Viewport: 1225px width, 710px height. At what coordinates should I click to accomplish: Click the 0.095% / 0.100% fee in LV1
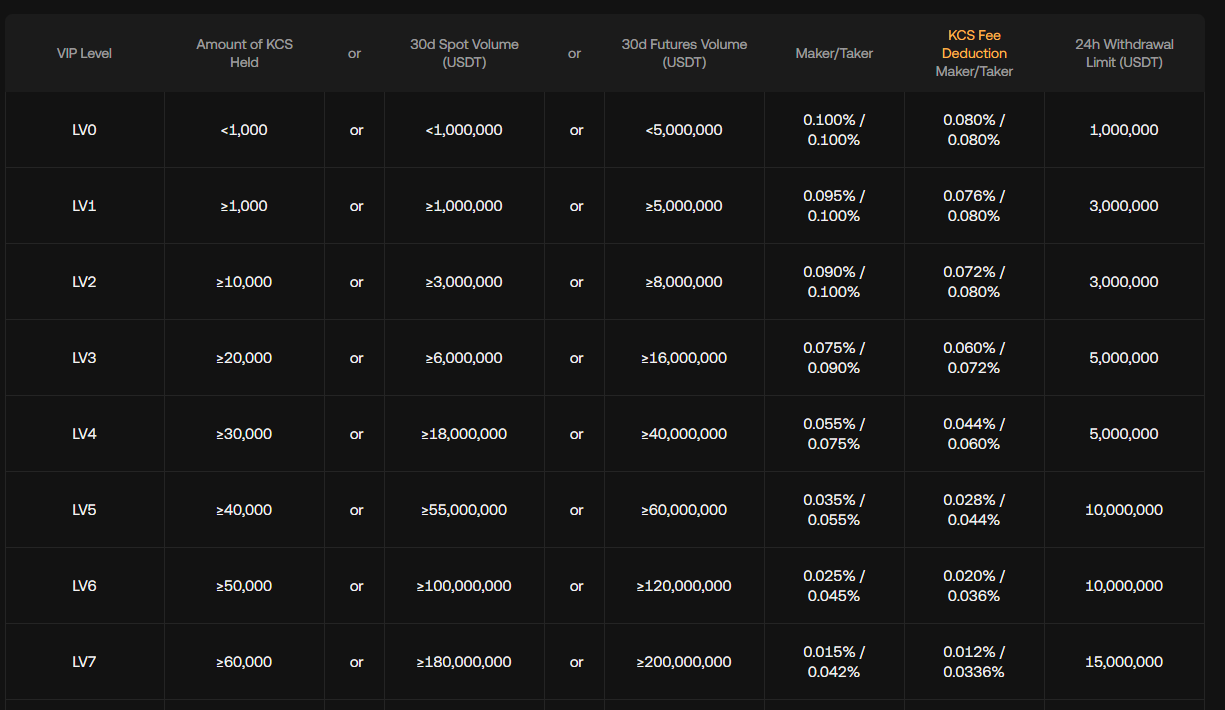[x=834, y=206]
